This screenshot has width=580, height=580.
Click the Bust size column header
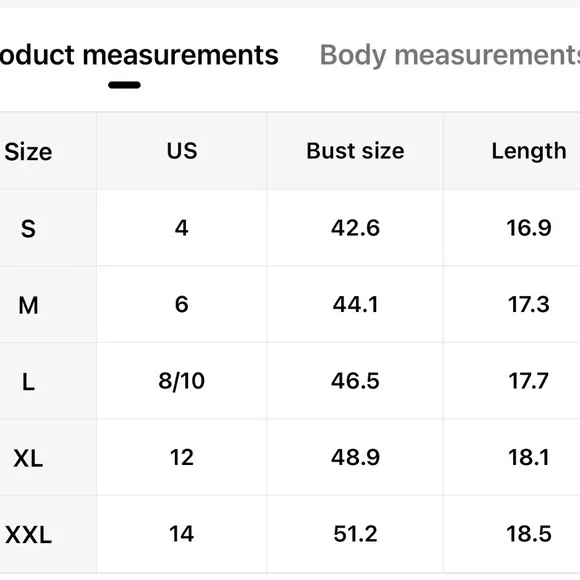355,151
